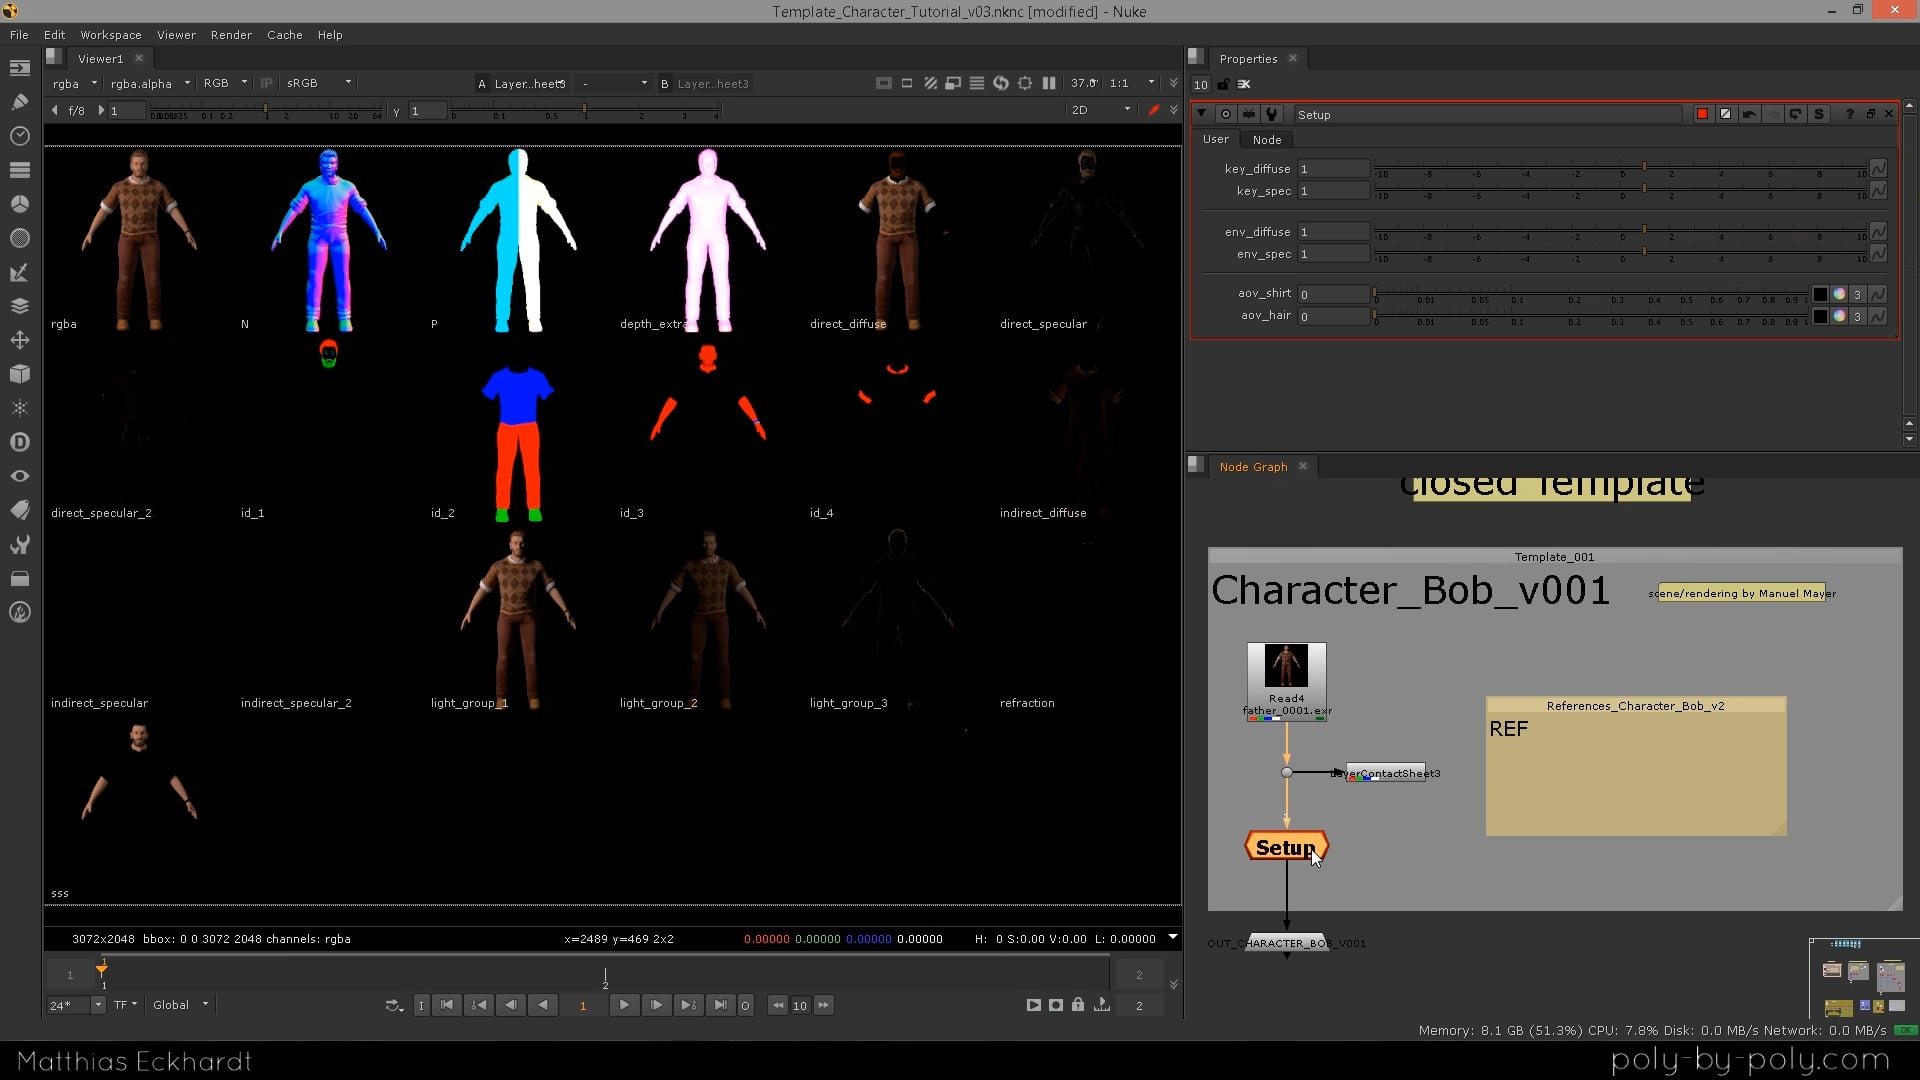
Task: Toggle the IP input-process button in the viewer
Action: tap(266, 84)
